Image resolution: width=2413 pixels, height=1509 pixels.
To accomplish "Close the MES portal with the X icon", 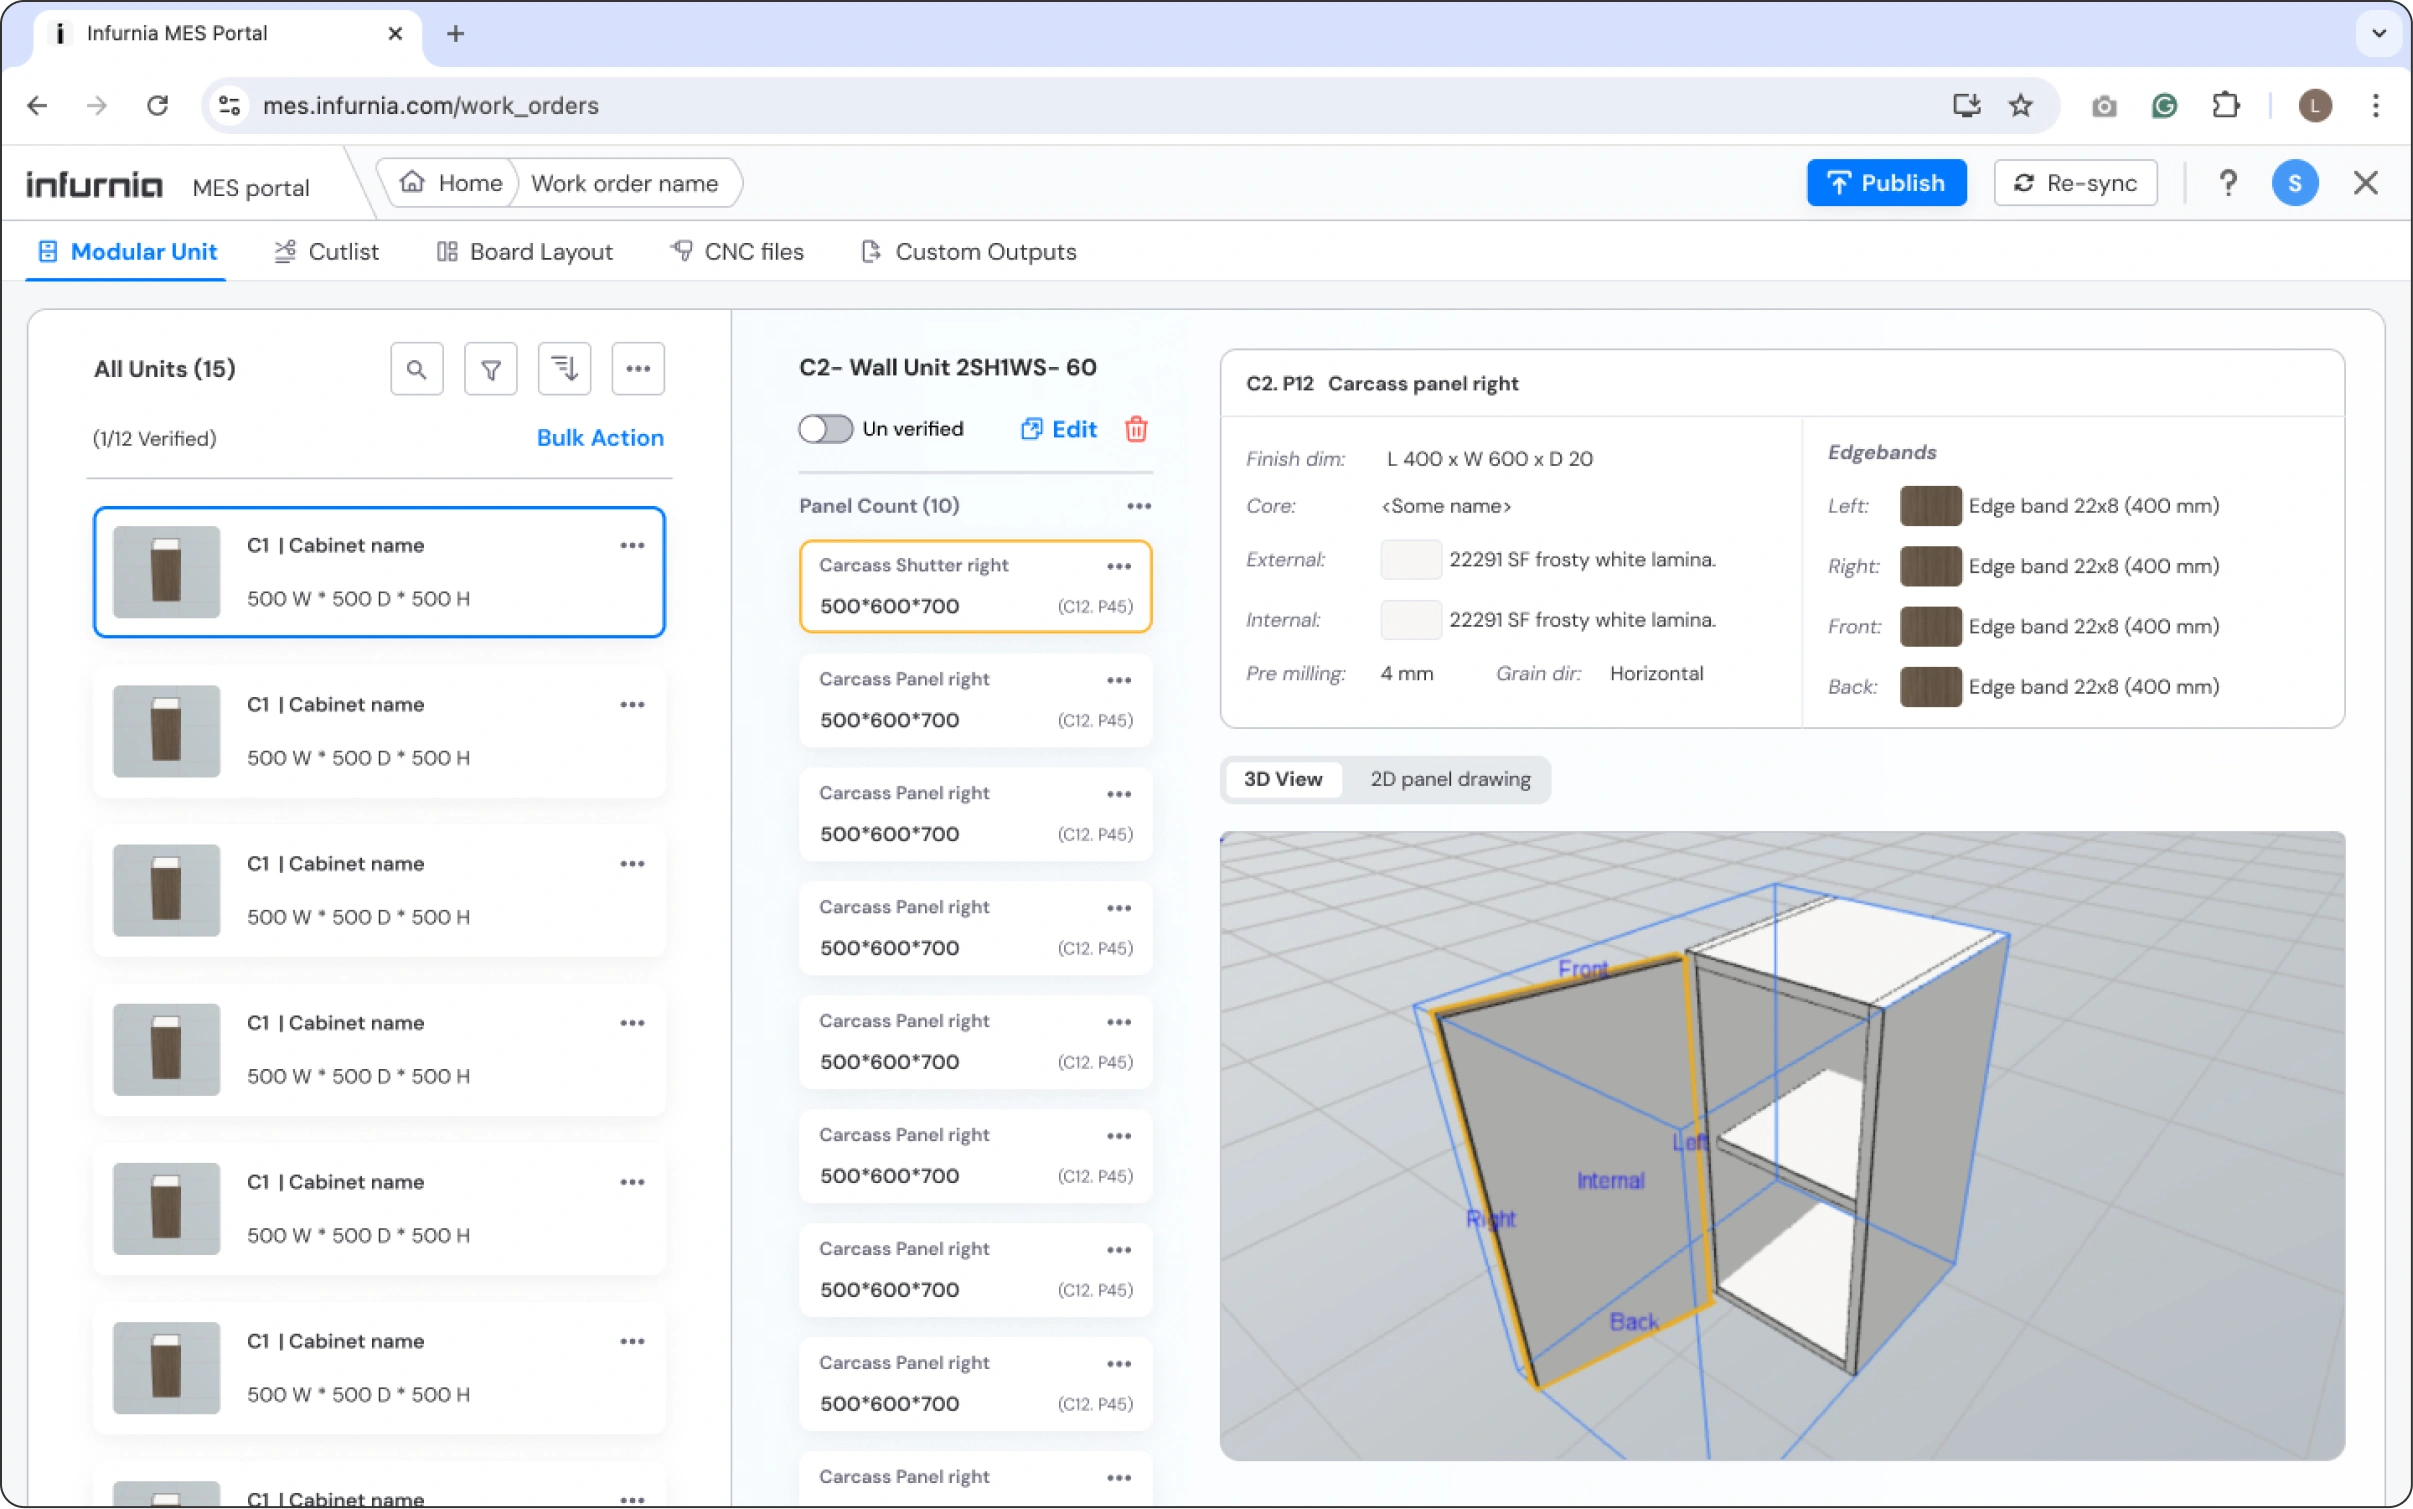I will (2366, 183).
